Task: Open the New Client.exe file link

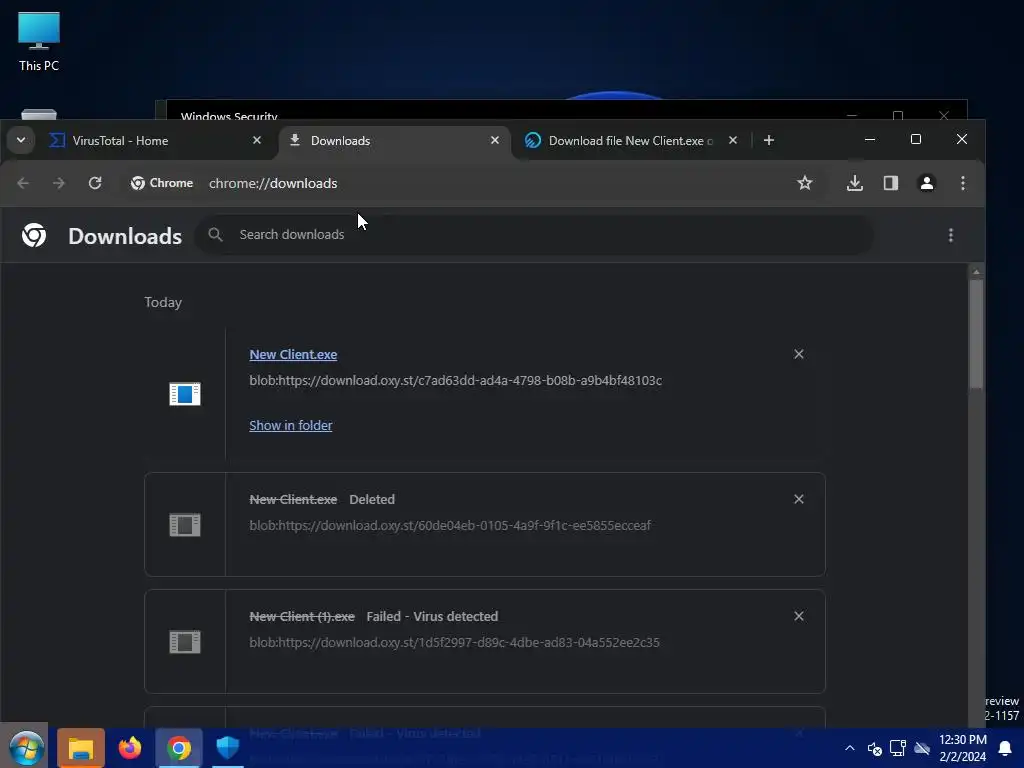Action: [293, 355]
